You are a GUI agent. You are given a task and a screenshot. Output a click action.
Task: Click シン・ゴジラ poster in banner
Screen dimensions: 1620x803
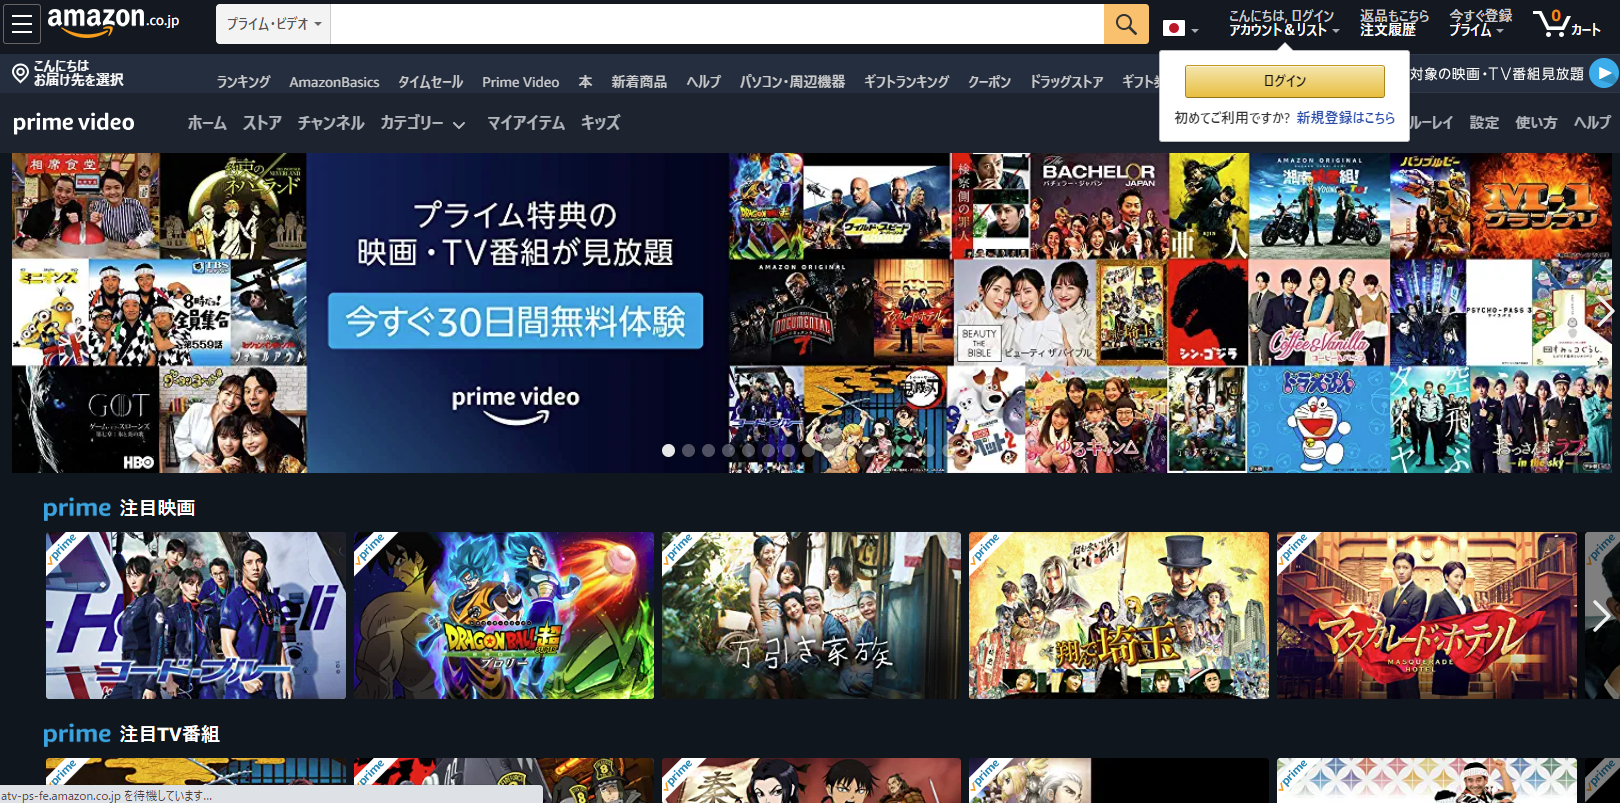click(x=1208, y=312)
